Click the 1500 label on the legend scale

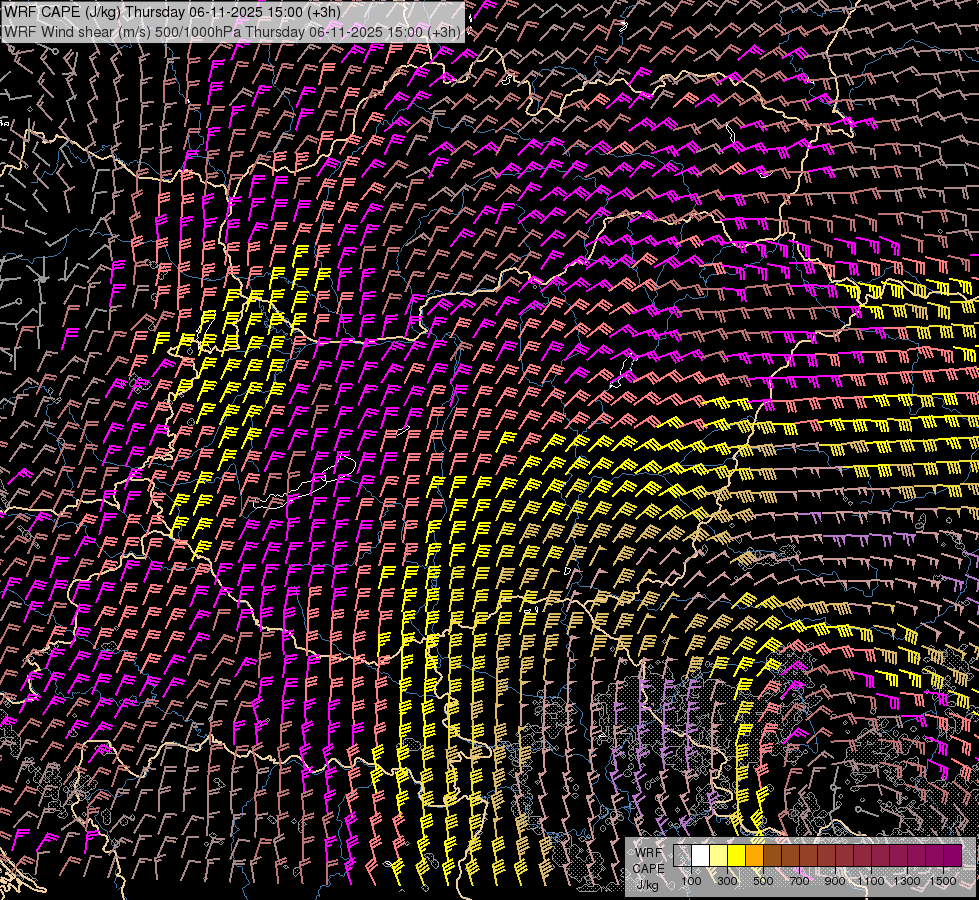tap(943, 881)
